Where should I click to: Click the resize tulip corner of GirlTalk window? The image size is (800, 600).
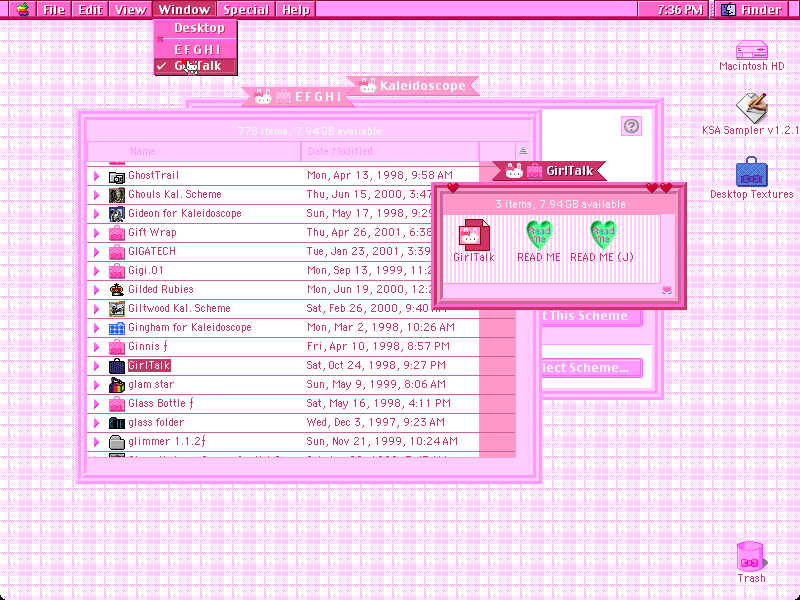click(666, 290)
